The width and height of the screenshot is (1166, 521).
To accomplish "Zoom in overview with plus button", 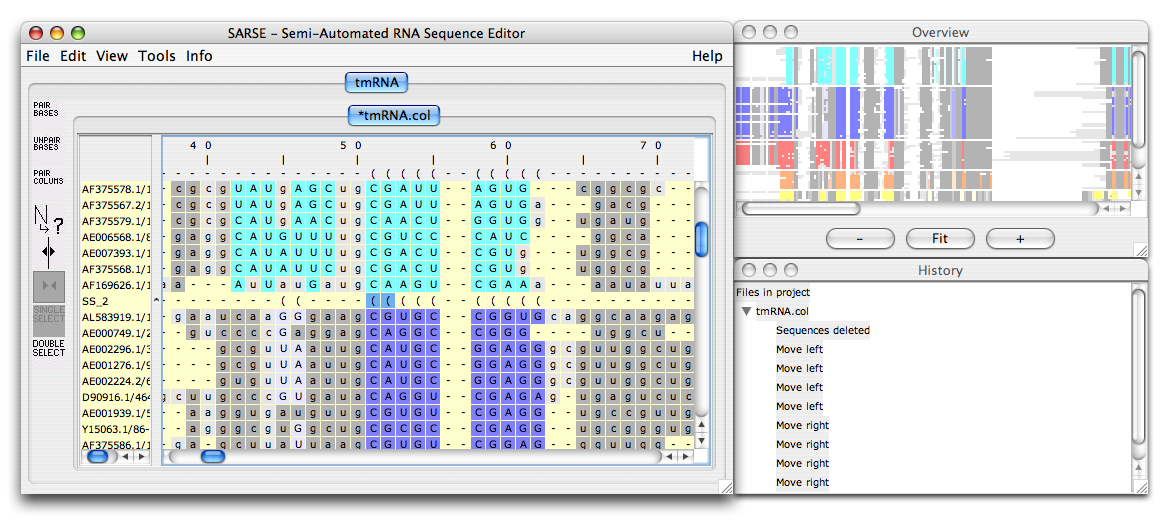I will pos(1019,239).
